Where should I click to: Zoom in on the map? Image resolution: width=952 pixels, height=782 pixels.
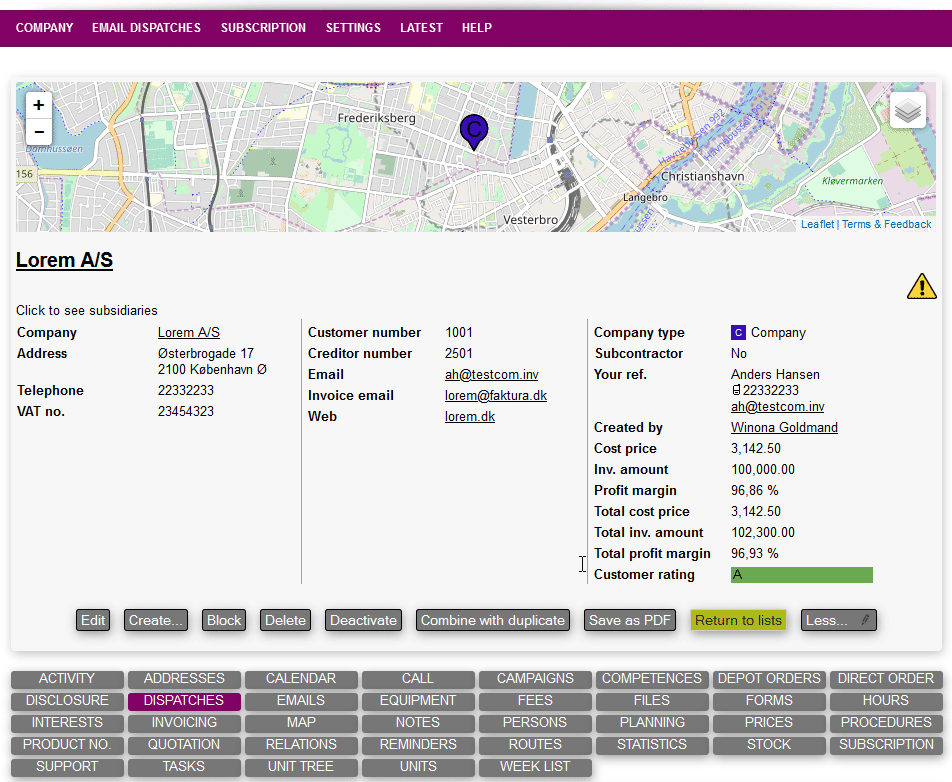(x=39, y=105)
